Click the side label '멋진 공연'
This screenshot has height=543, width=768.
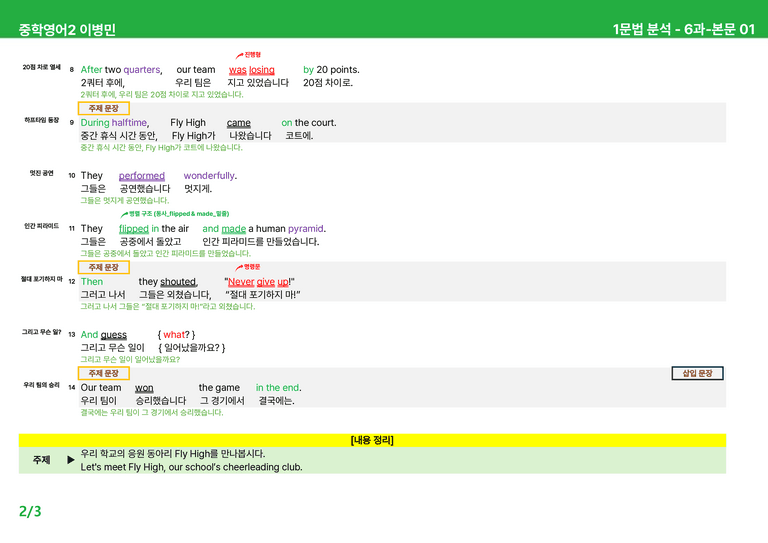[x=42, y=173]
